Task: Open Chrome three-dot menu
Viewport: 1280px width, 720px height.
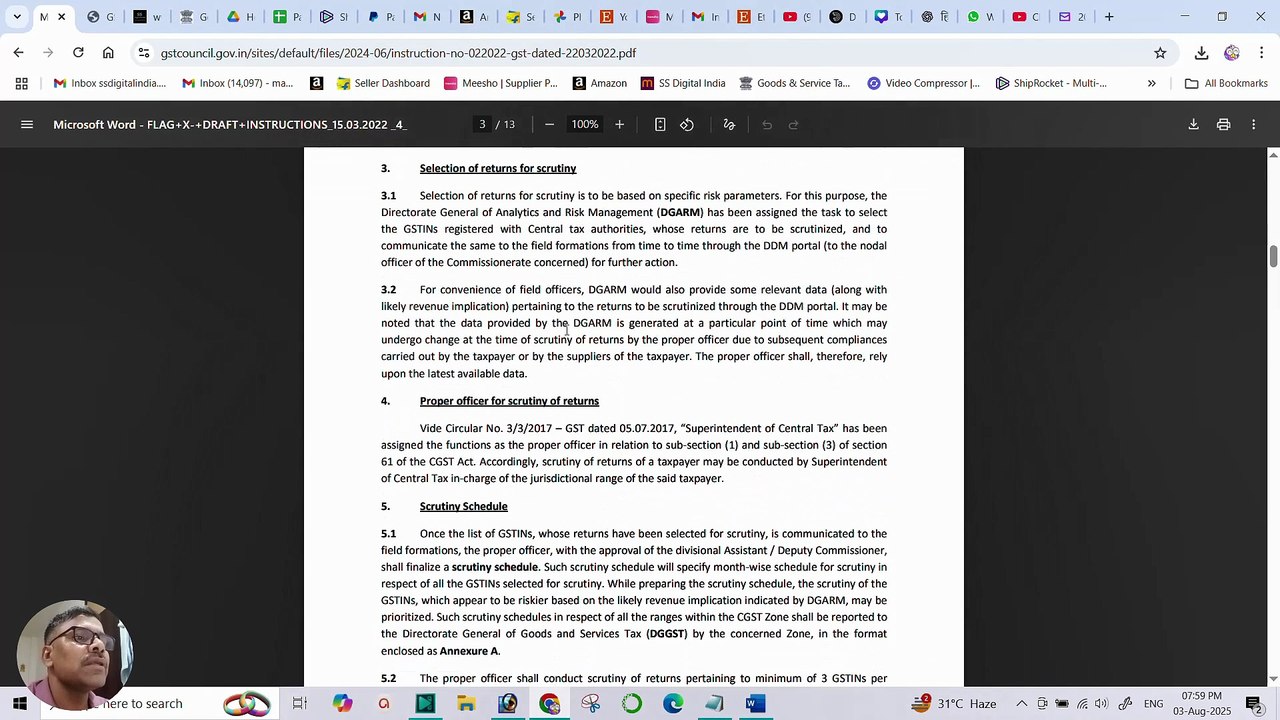Action: [1261, 53]
